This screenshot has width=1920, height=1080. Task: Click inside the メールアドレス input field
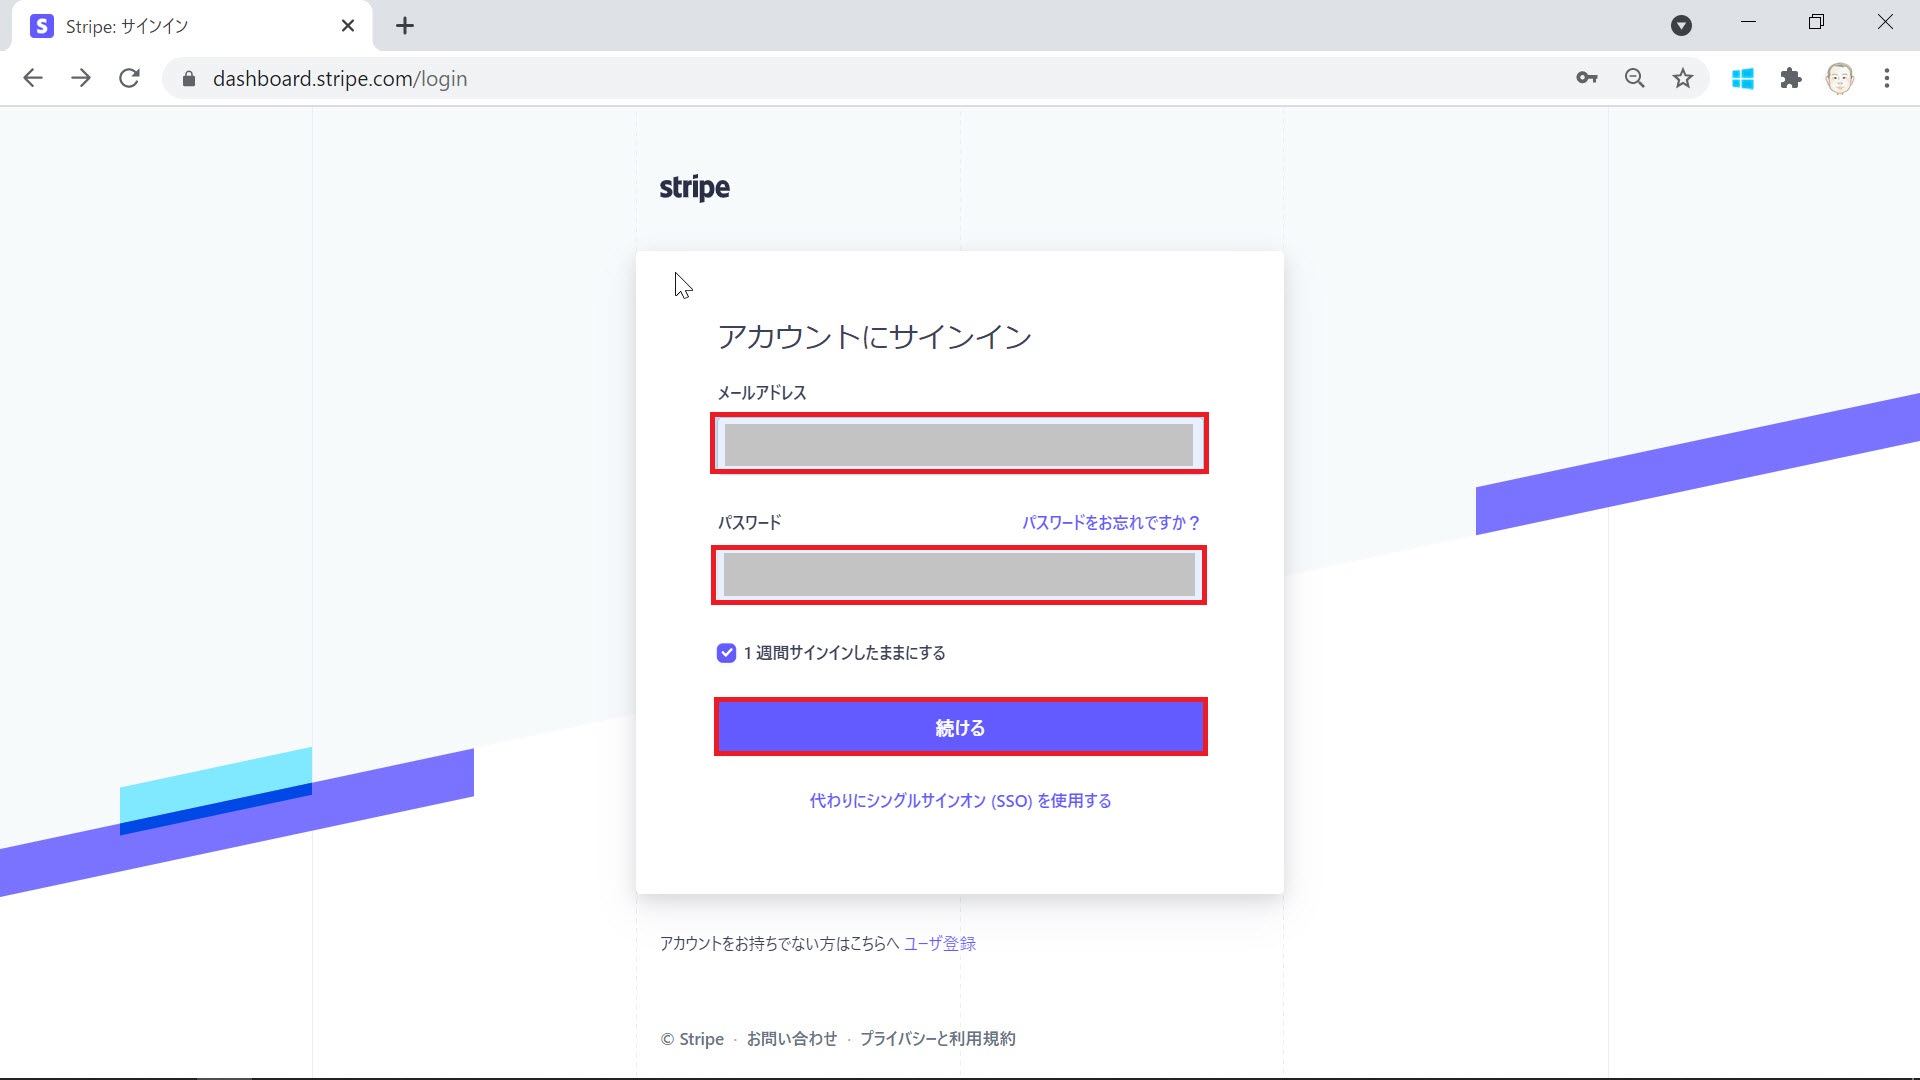pyautogui.click(x=959, y=443)
